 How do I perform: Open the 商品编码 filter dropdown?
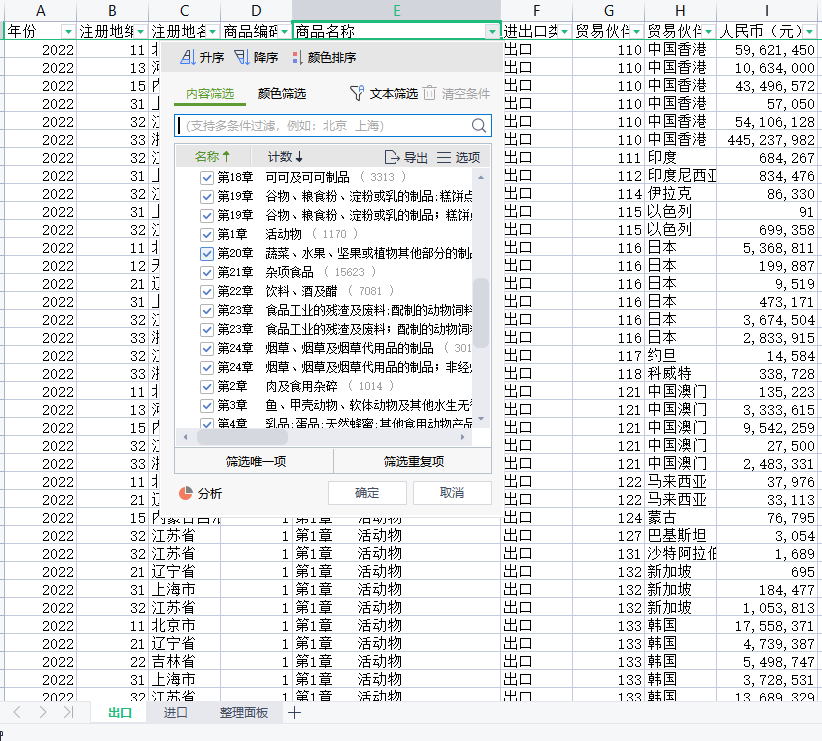coord(284,32)
